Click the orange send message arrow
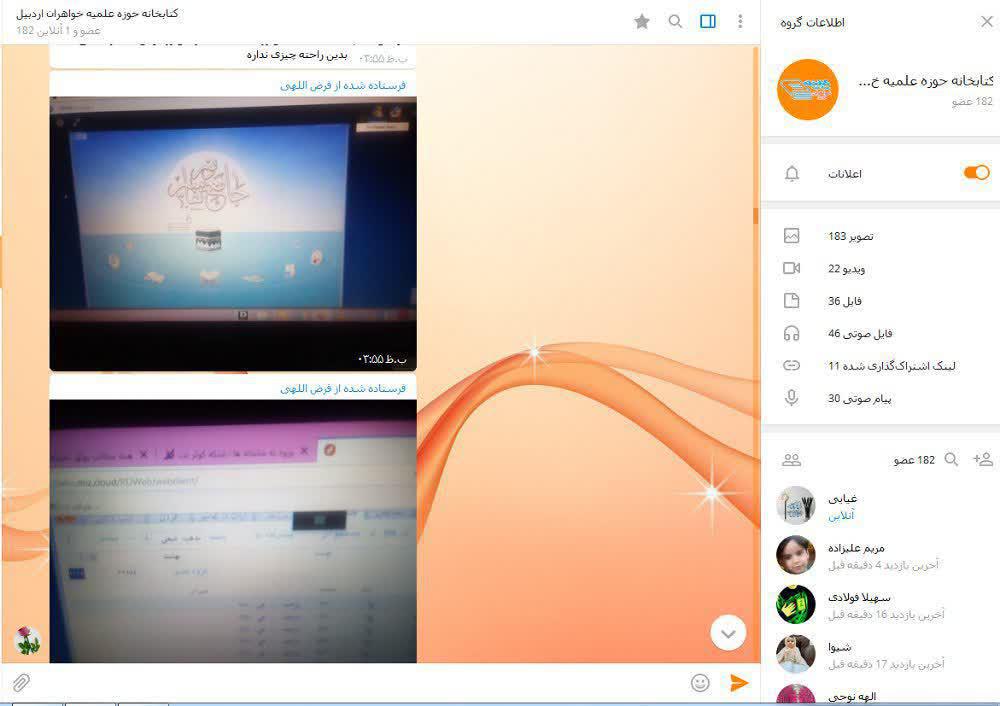Screen dimensions: 1000x706 pos(739,683)
